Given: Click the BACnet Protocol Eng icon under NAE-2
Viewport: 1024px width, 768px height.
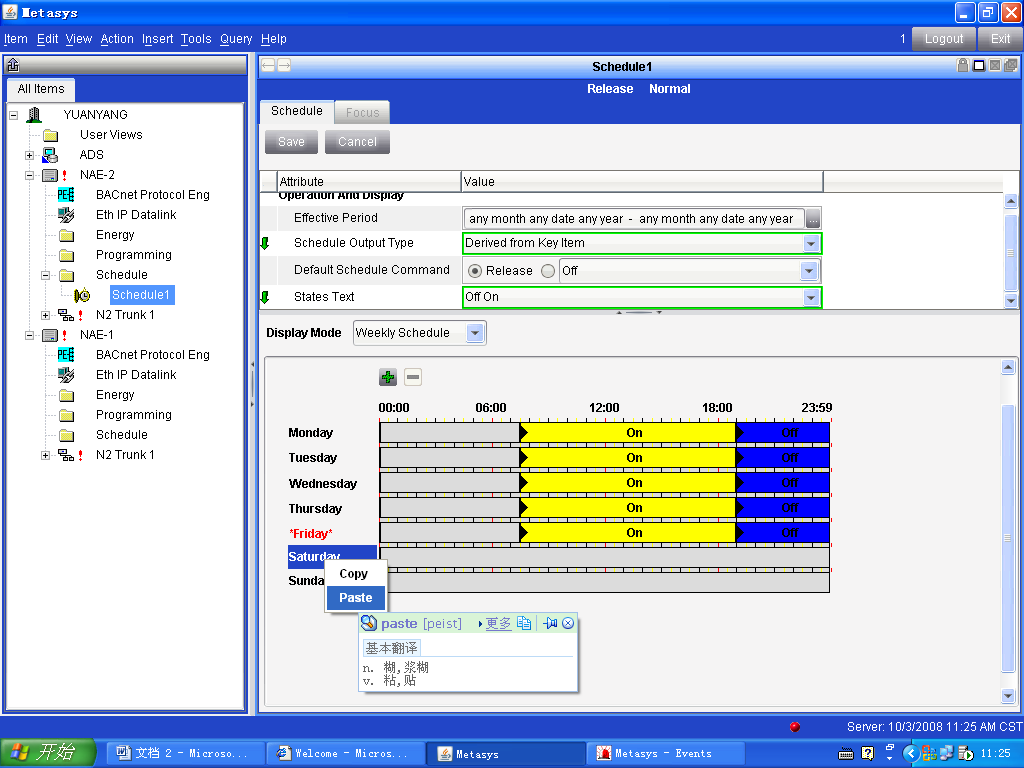Looking at the screenshot, I should 66,195.
